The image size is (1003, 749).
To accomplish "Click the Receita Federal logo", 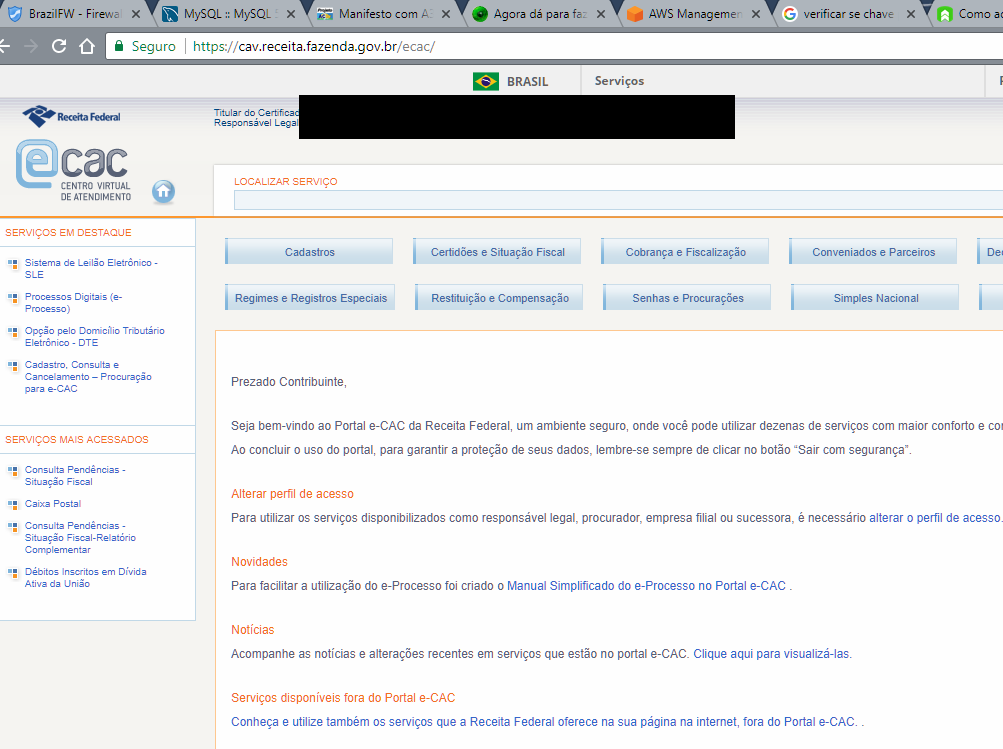I will 72,116.
